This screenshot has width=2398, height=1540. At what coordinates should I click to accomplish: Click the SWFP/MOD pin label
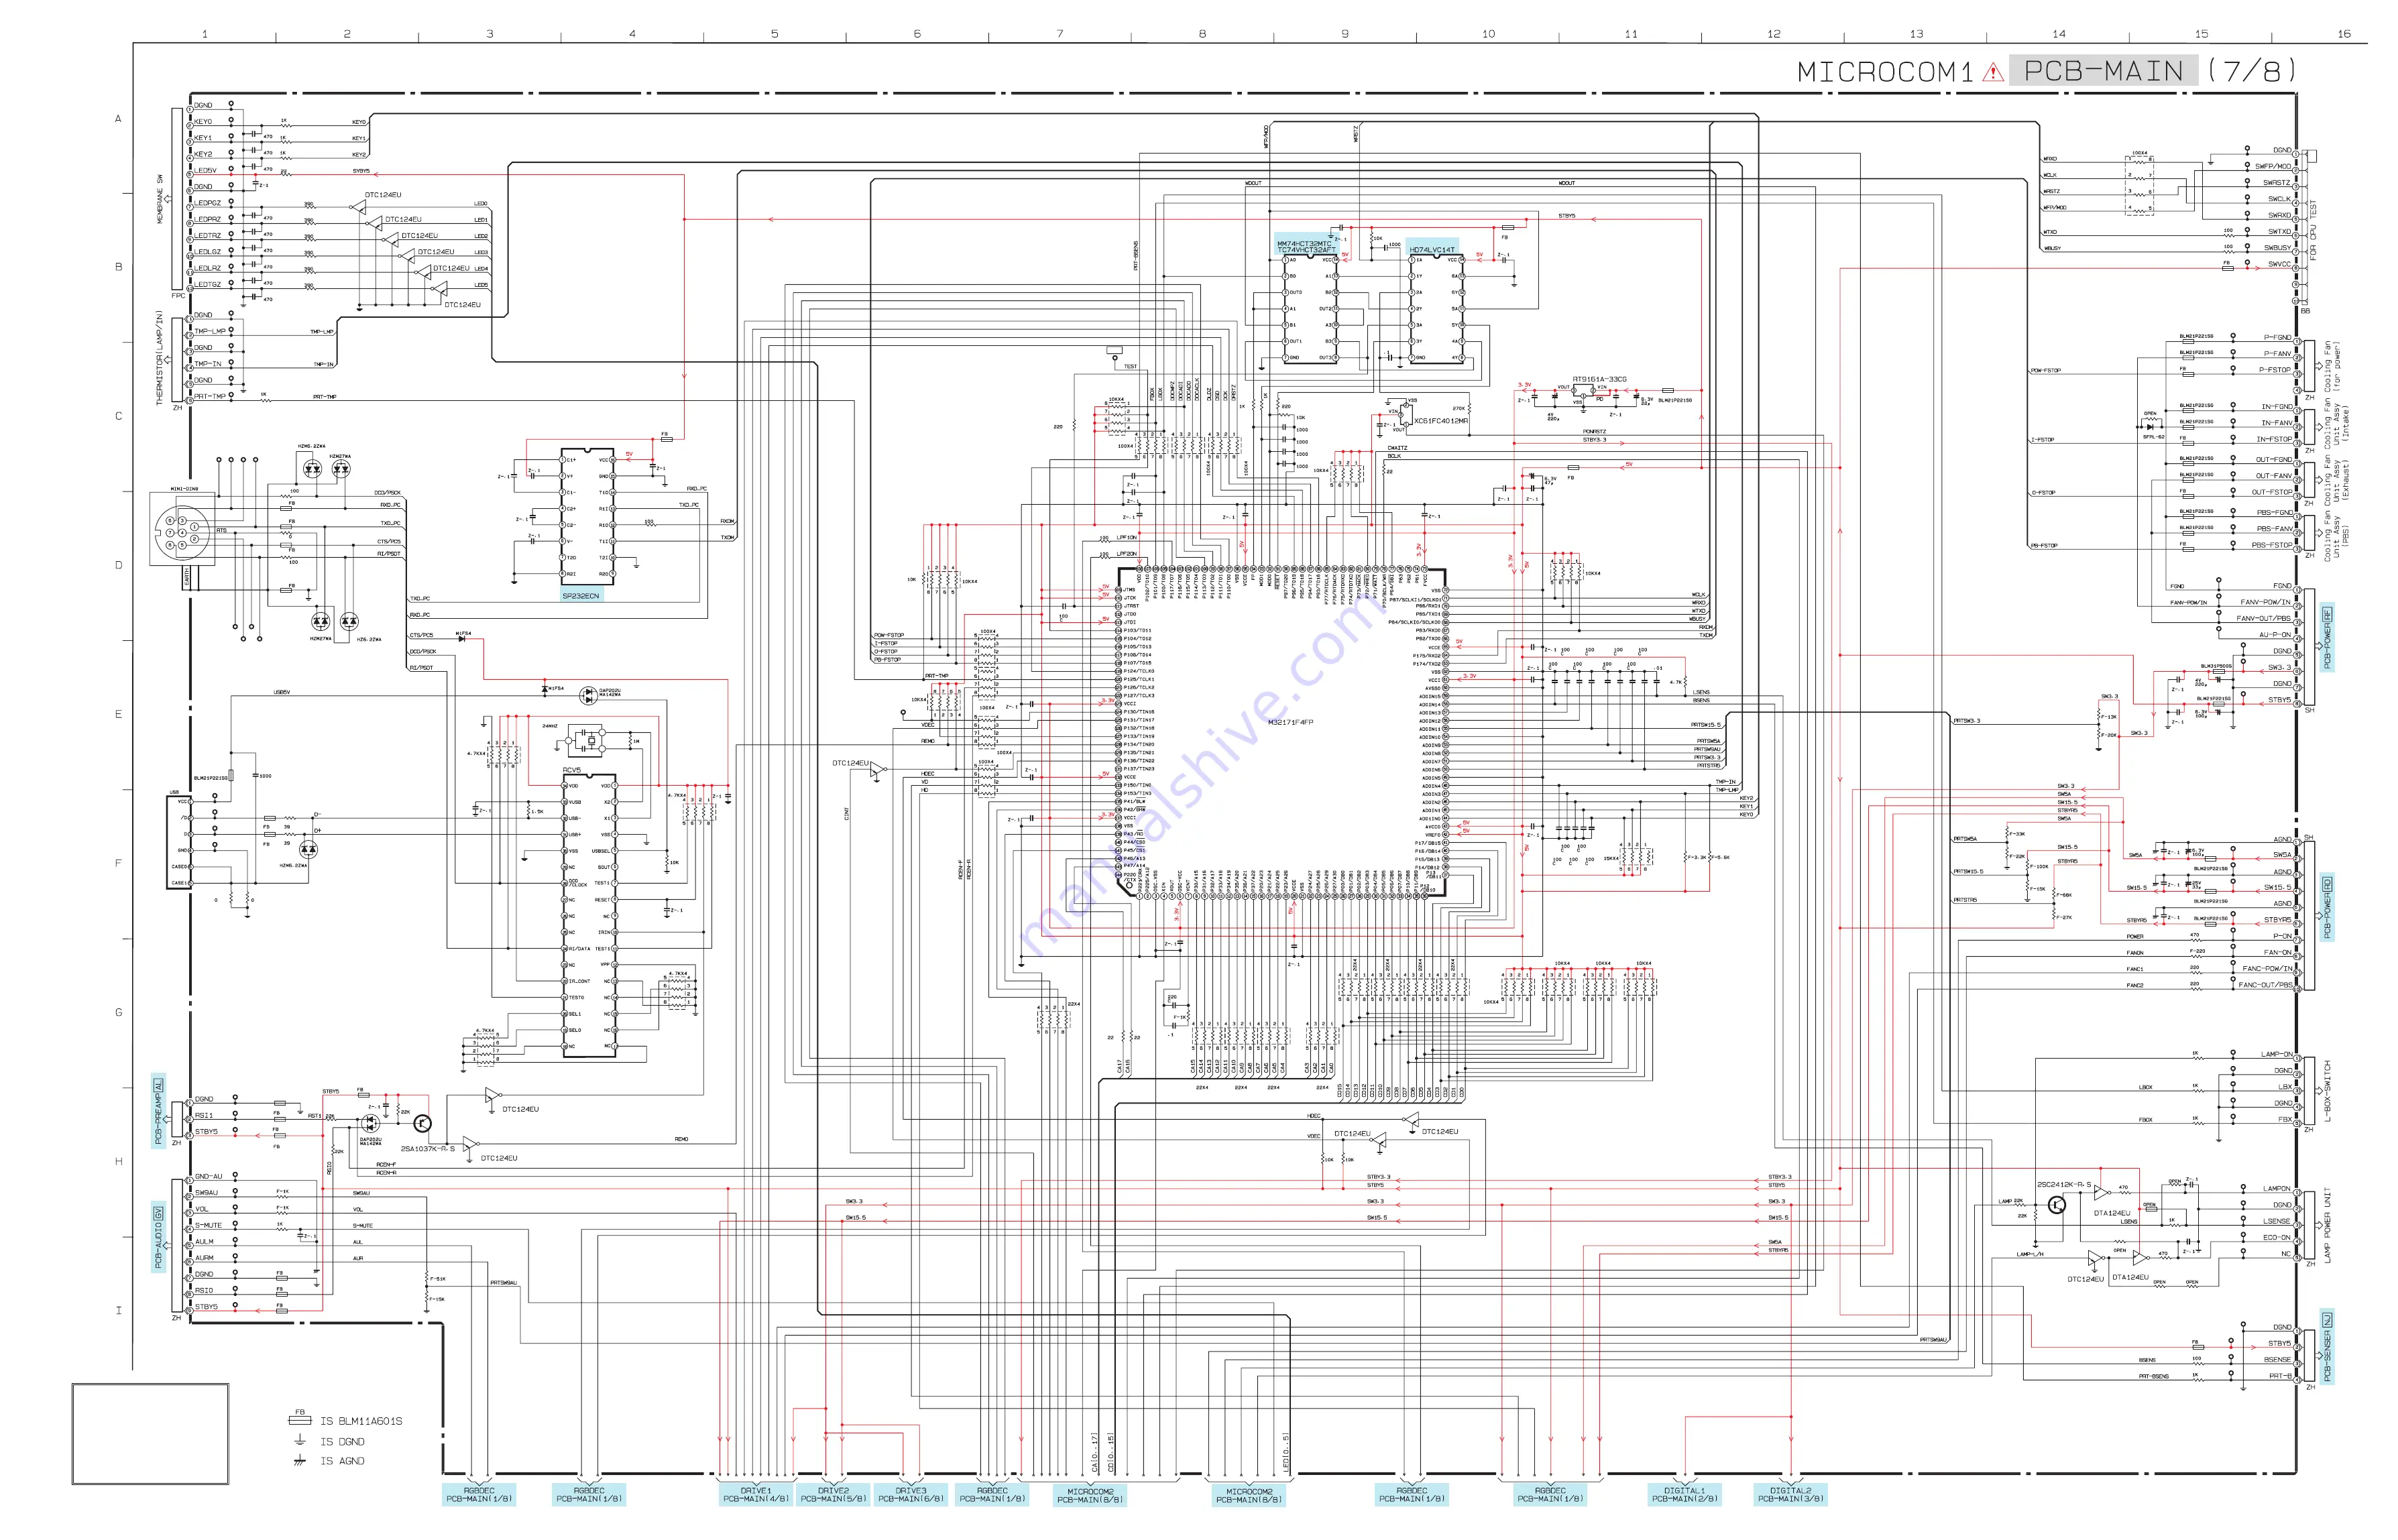click(x=2272, y=166)
